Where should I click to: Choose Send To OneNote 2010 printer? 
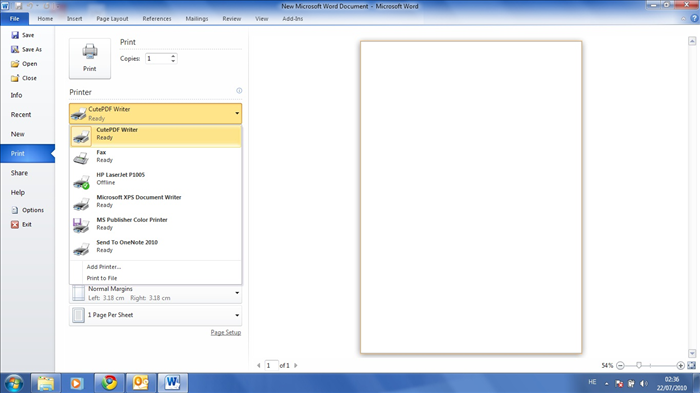(155, 247)
